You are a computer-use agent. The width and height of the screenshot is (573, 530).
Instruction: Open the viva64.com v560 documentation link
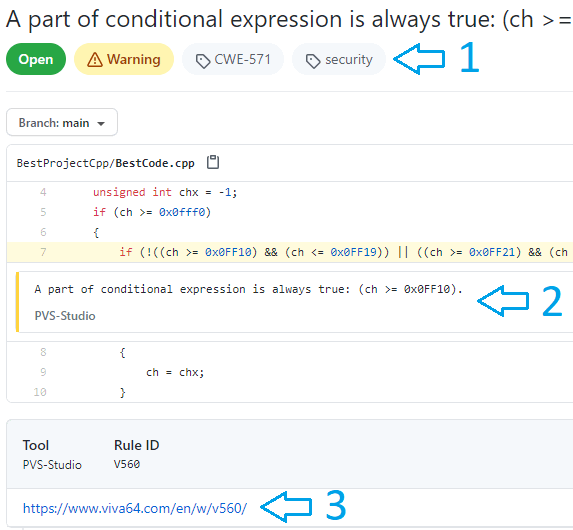[x=135, y=508]
